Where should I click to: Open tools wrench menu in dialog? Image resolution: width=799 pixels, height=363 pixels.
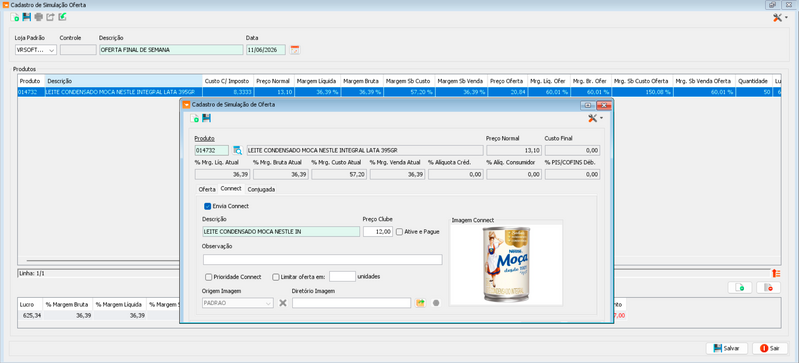595,118
